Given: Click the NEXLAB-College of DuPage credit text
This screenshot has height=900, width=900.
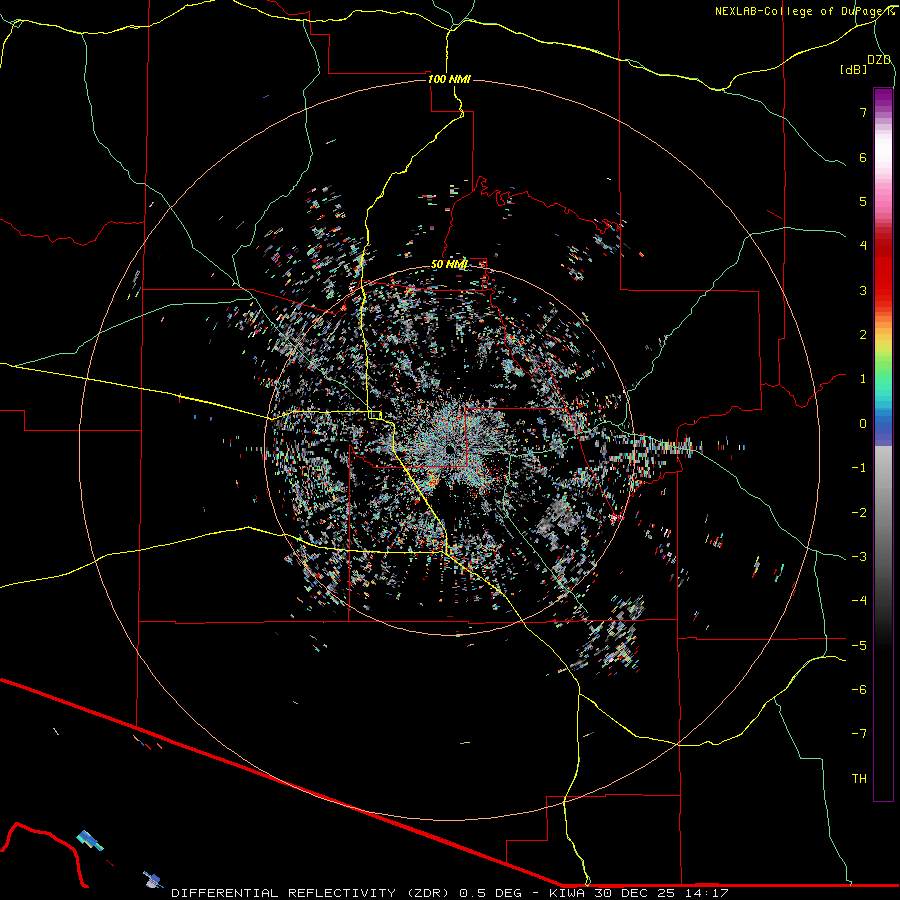Looking at the screenshot, I should (x=804, y=11).
